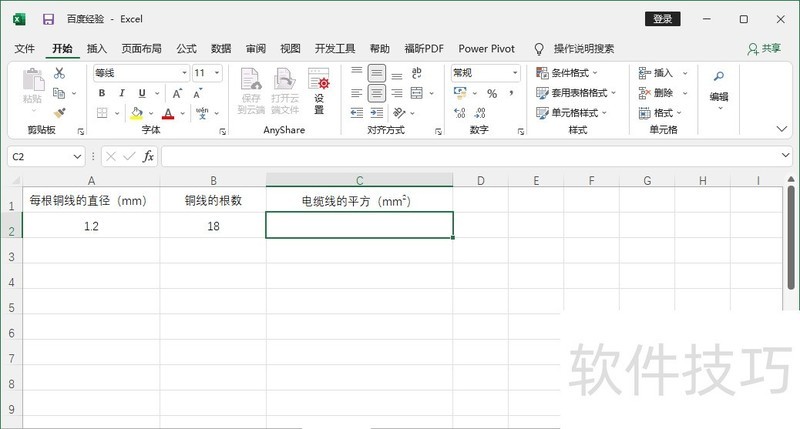Click the Paste clipboard icon
The height and width of the screenshot is (429, 800).
click(33, 81)
